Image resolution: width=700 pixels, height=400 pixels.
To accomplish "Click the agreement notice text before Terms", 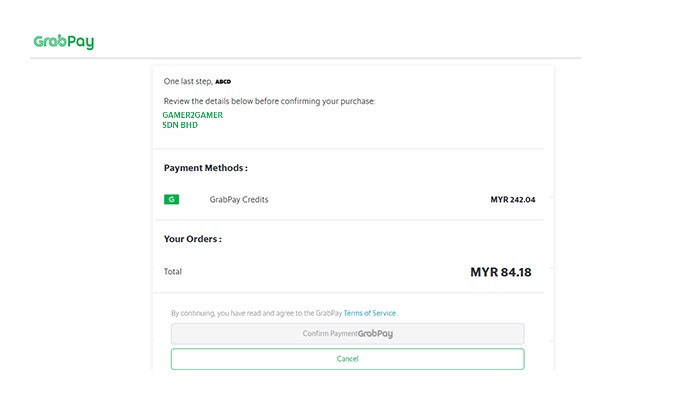I will [x=257, y=313].
